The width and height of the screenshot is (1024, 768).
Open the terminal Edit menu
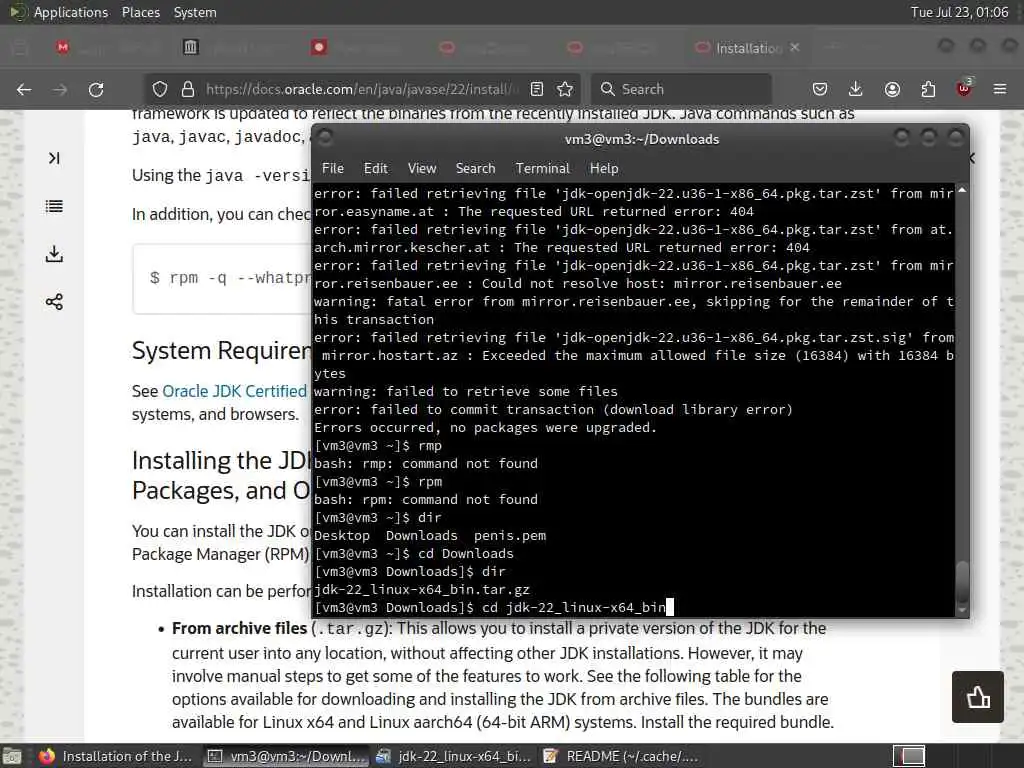point(376,168)
